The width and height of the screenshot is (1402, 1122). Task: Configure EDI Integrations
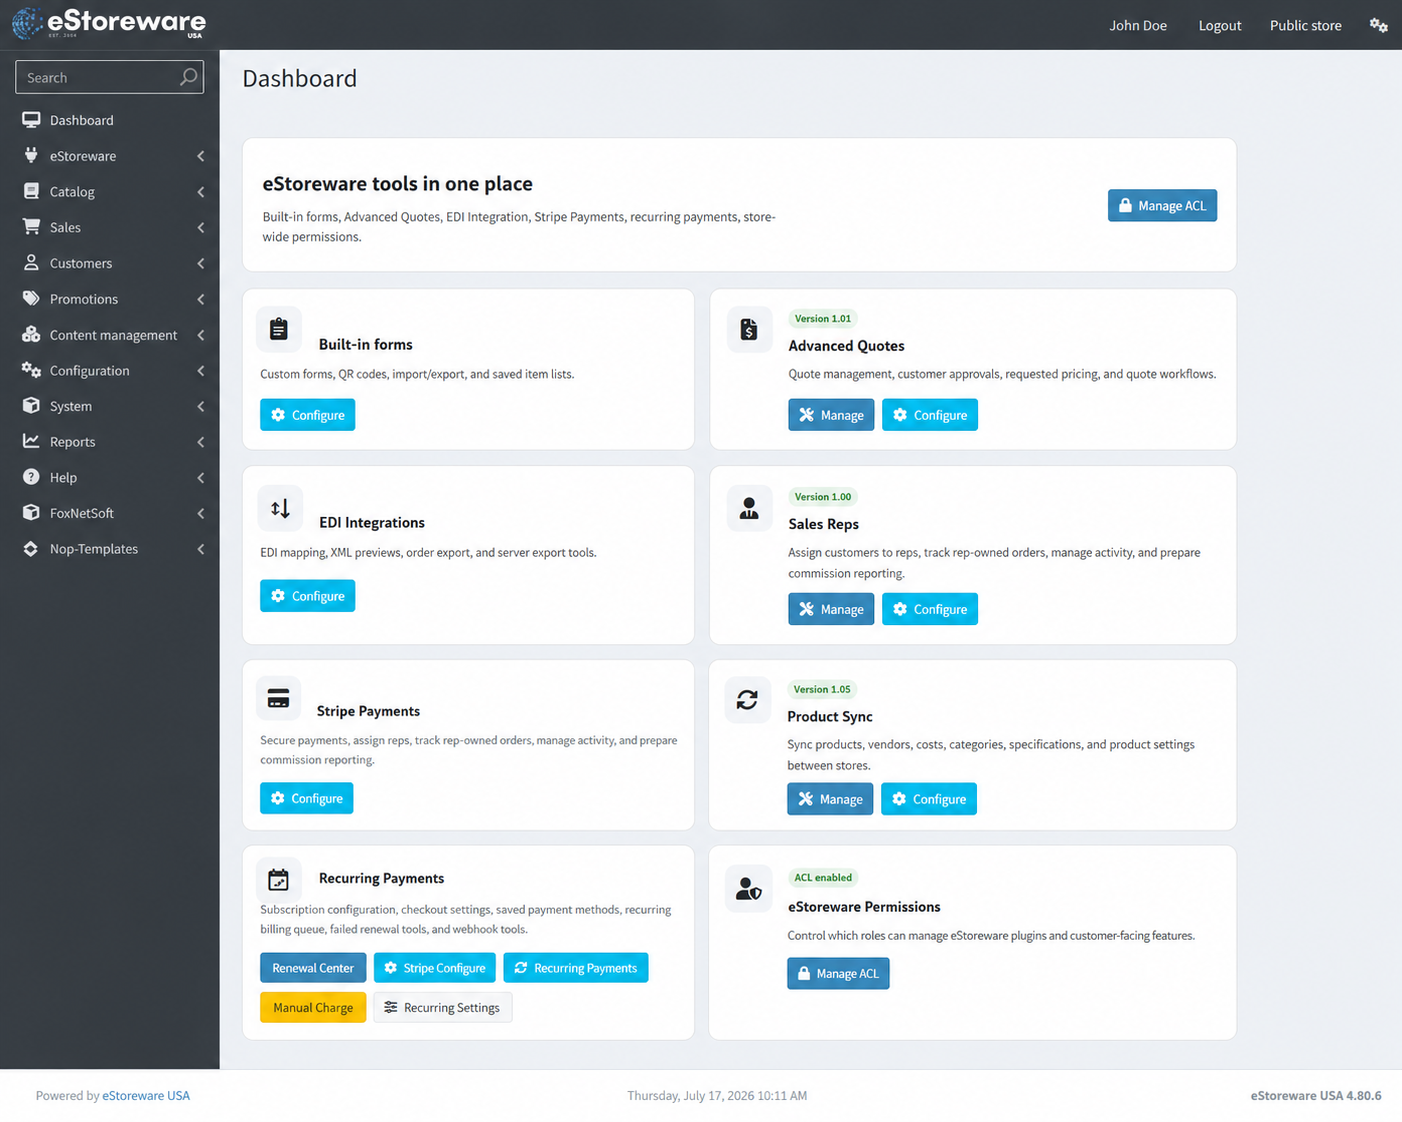pos(307,596)
